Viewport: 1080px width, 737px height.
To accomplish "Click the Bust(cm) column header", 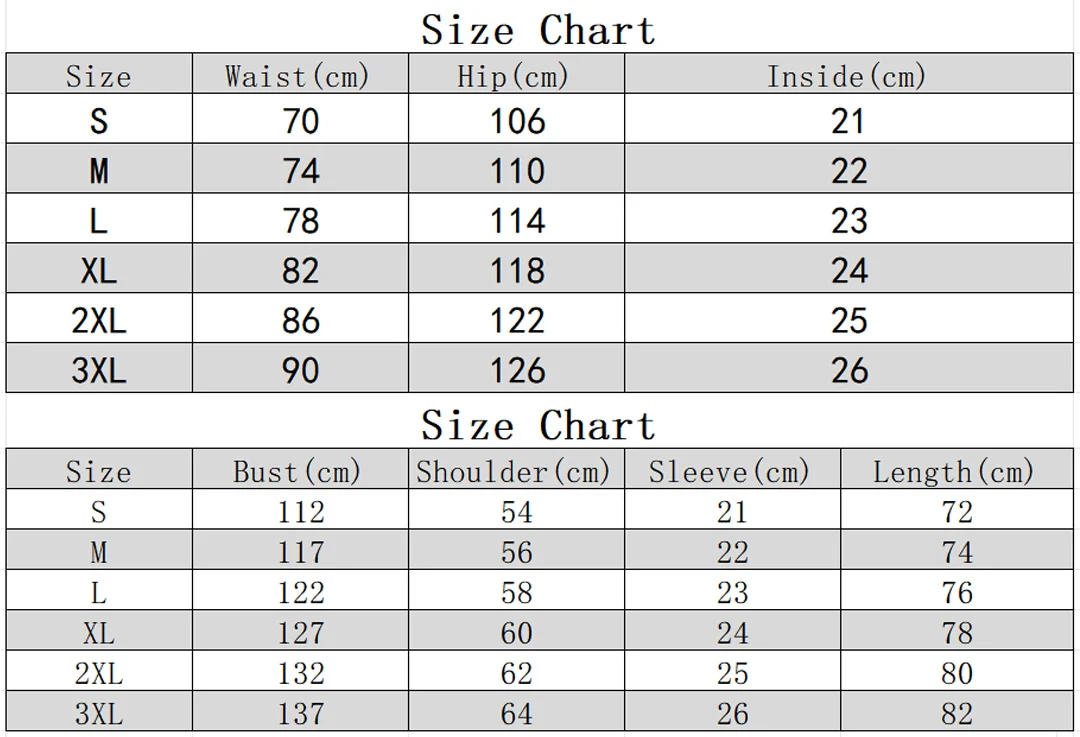I will pos(297,472).
